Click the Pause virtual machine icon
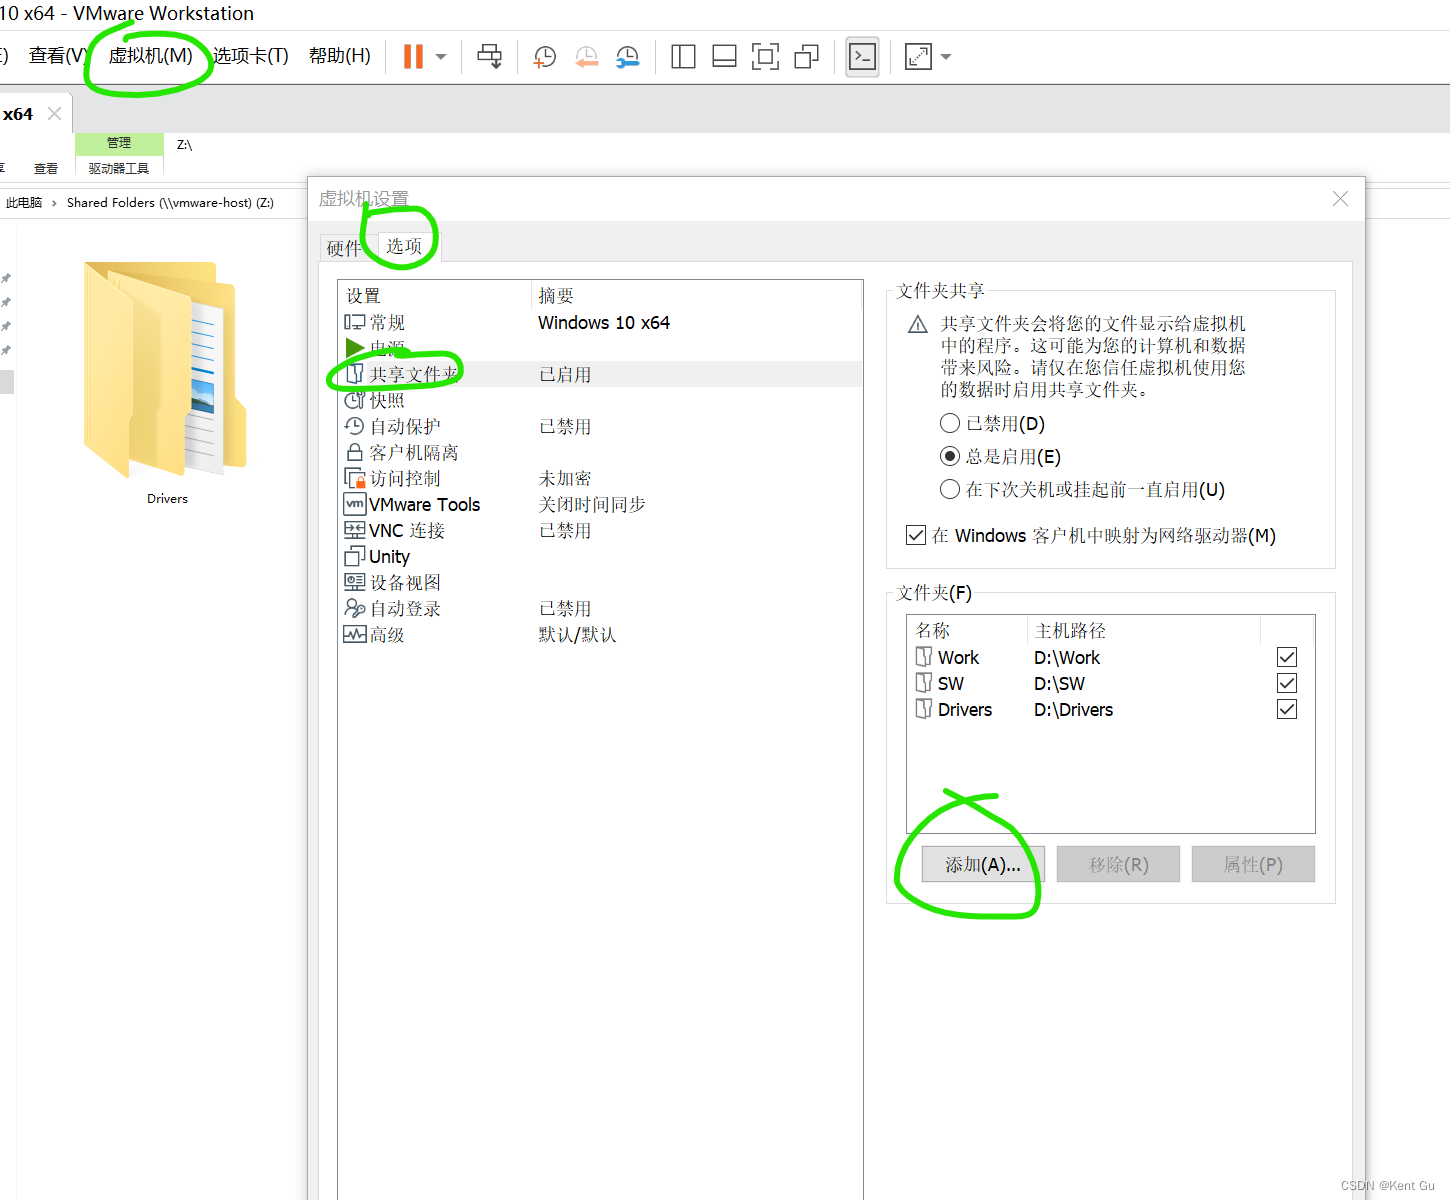Image resolution: width=1450 pixels, height=1200 pixels. coord(413,56)
